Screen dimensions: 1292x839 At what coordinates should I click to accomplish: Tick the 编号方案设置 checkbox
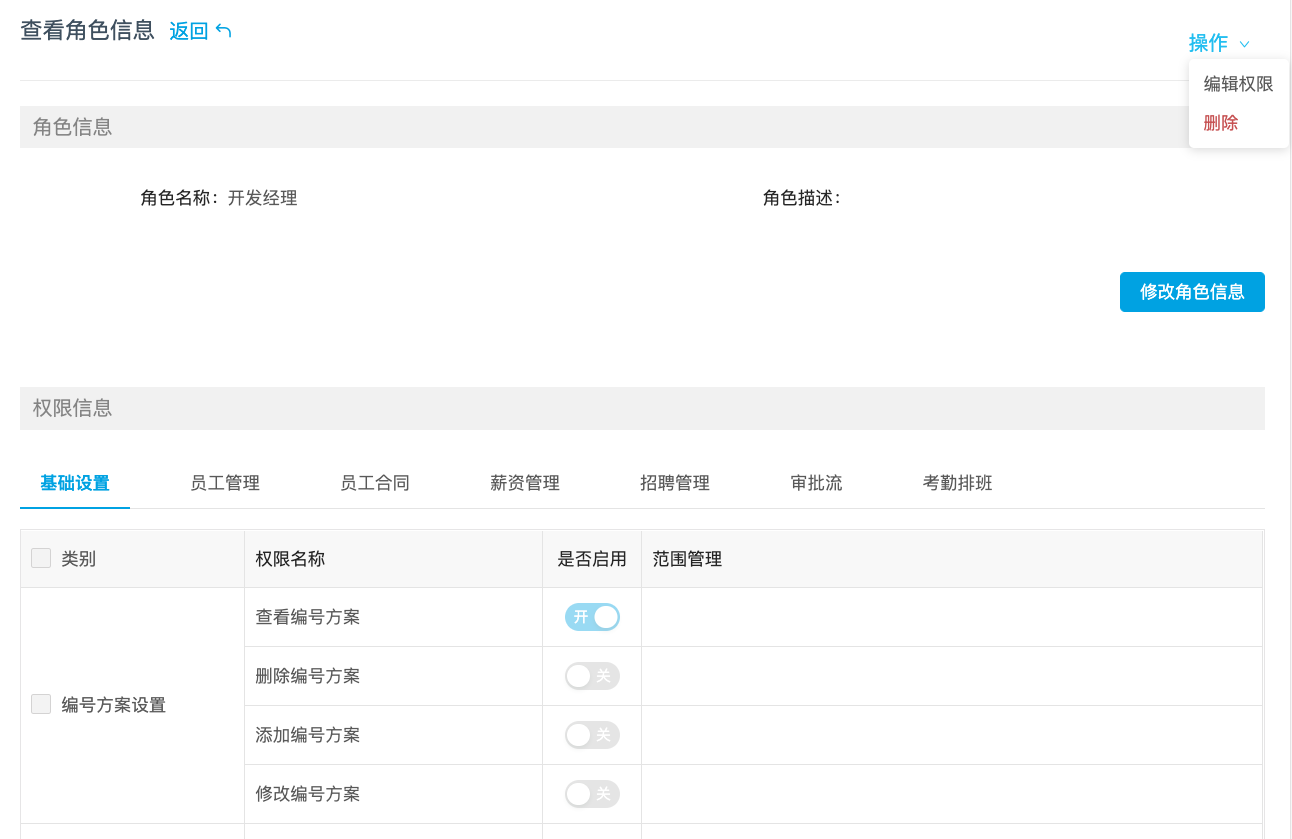[41, 704]
